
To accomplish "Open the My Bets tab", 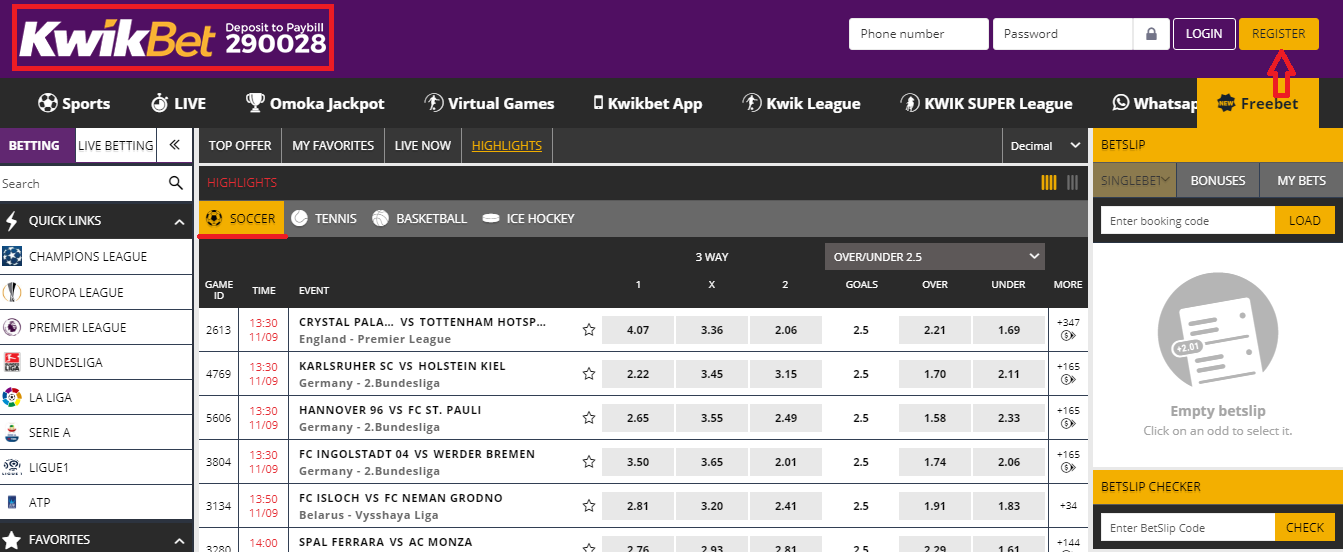I will (1301, 181).
